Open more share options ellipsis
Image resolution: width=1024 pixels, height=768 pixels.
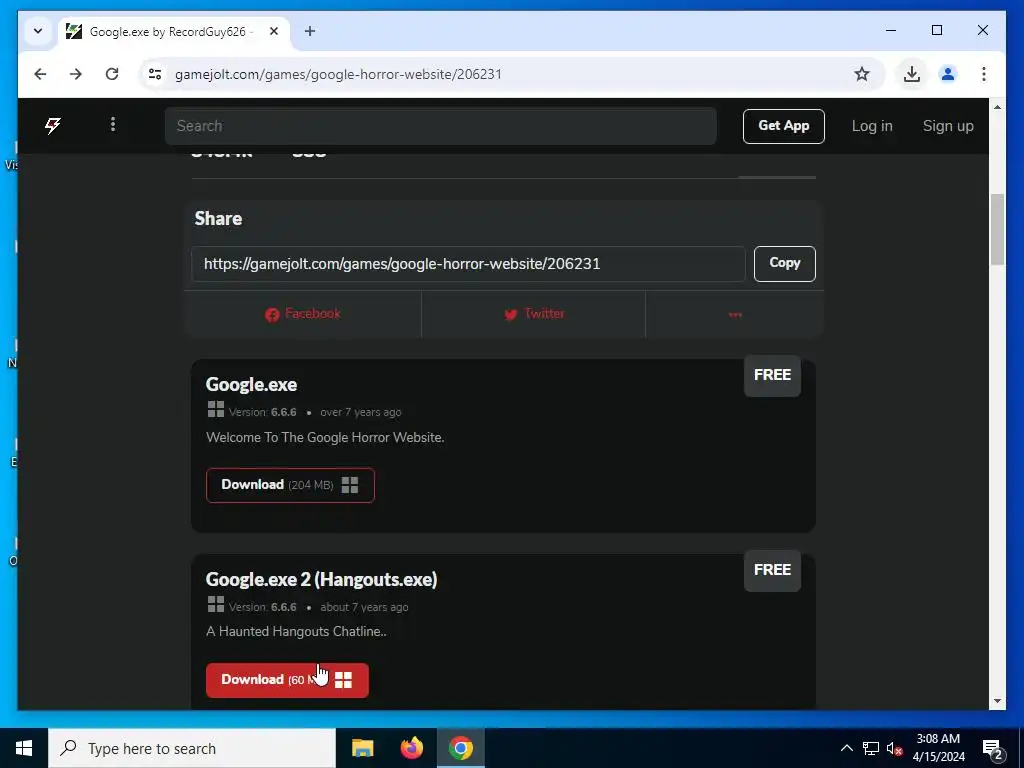coord(735,315)
